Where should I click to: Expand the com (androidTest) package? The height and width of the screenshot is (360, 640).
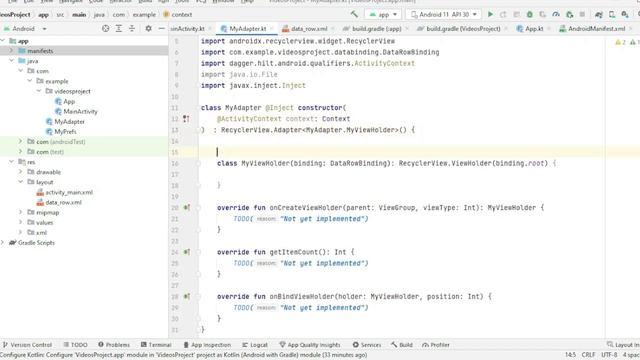point(20,142)
